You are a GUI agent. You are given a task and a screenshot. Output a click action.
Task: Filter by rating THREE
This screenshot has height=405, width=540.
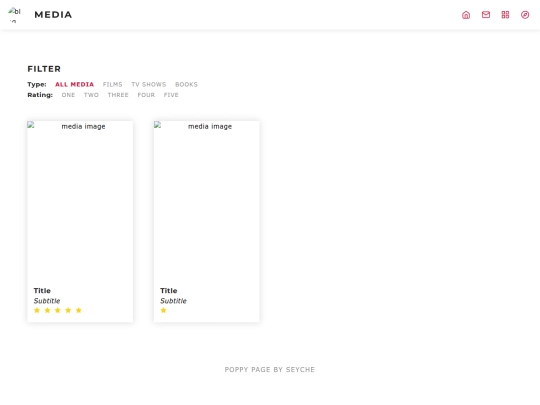coord(118,95)
